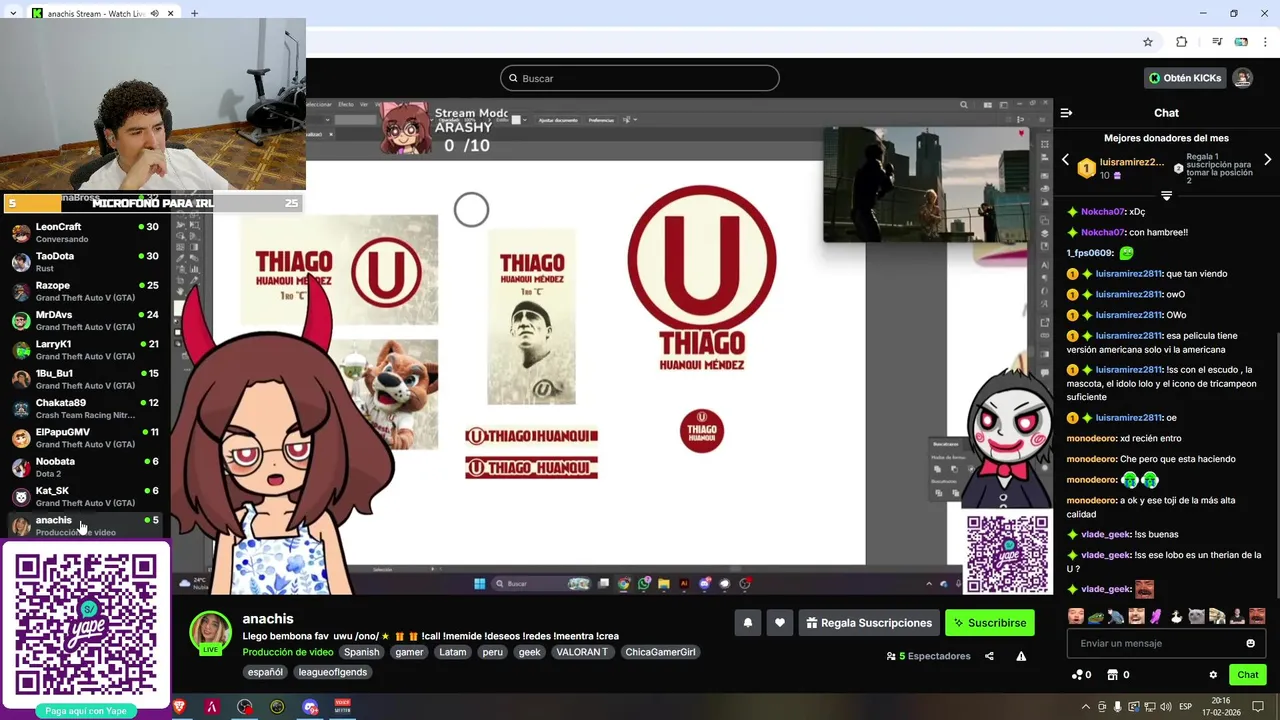Pick the purple quick emote
1280x720 pixels.
[1156, 616]
